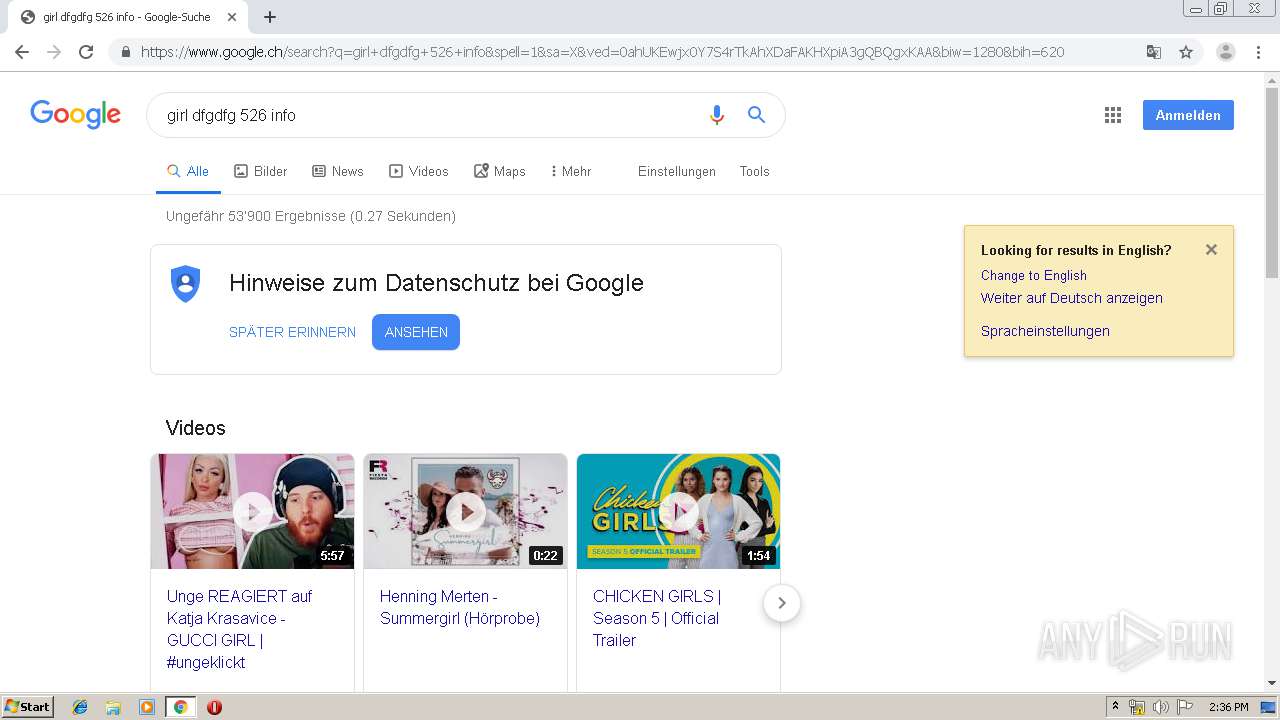1280x720 pixels.
Task: Click the Action Center flag icon
Action: [x=1185, y=707]
